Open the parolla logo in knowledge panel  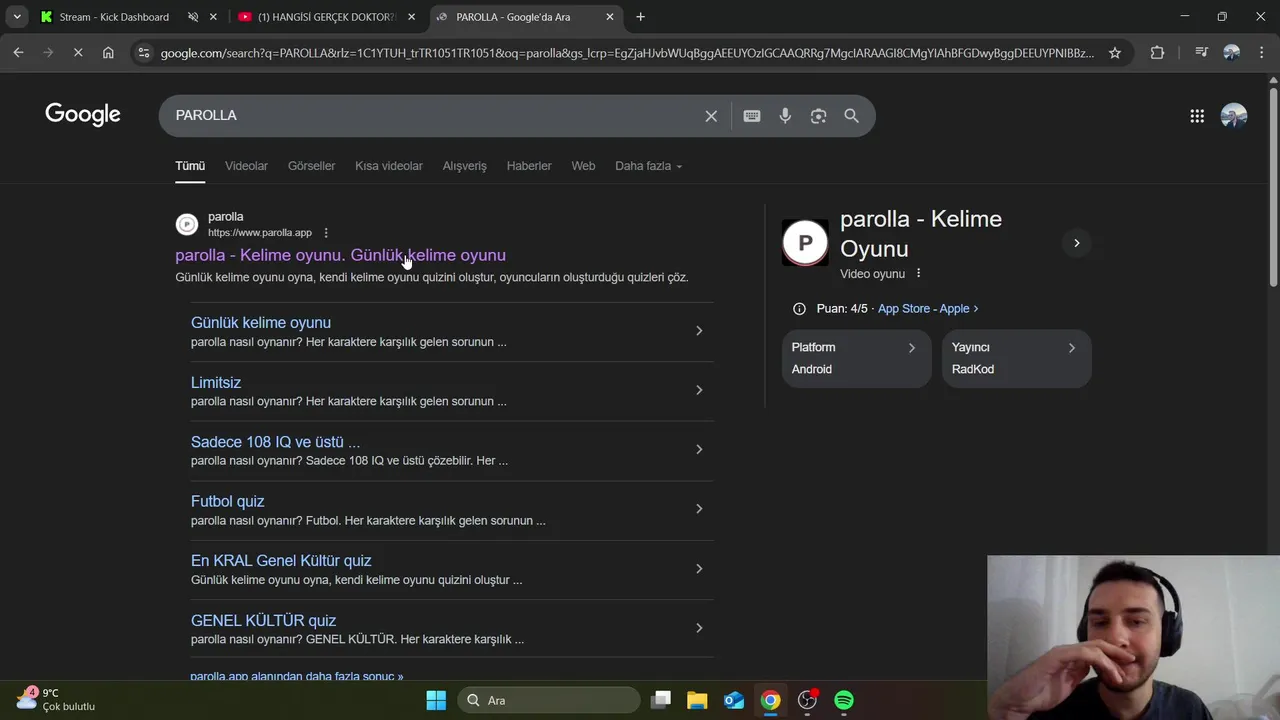[805, 243]
